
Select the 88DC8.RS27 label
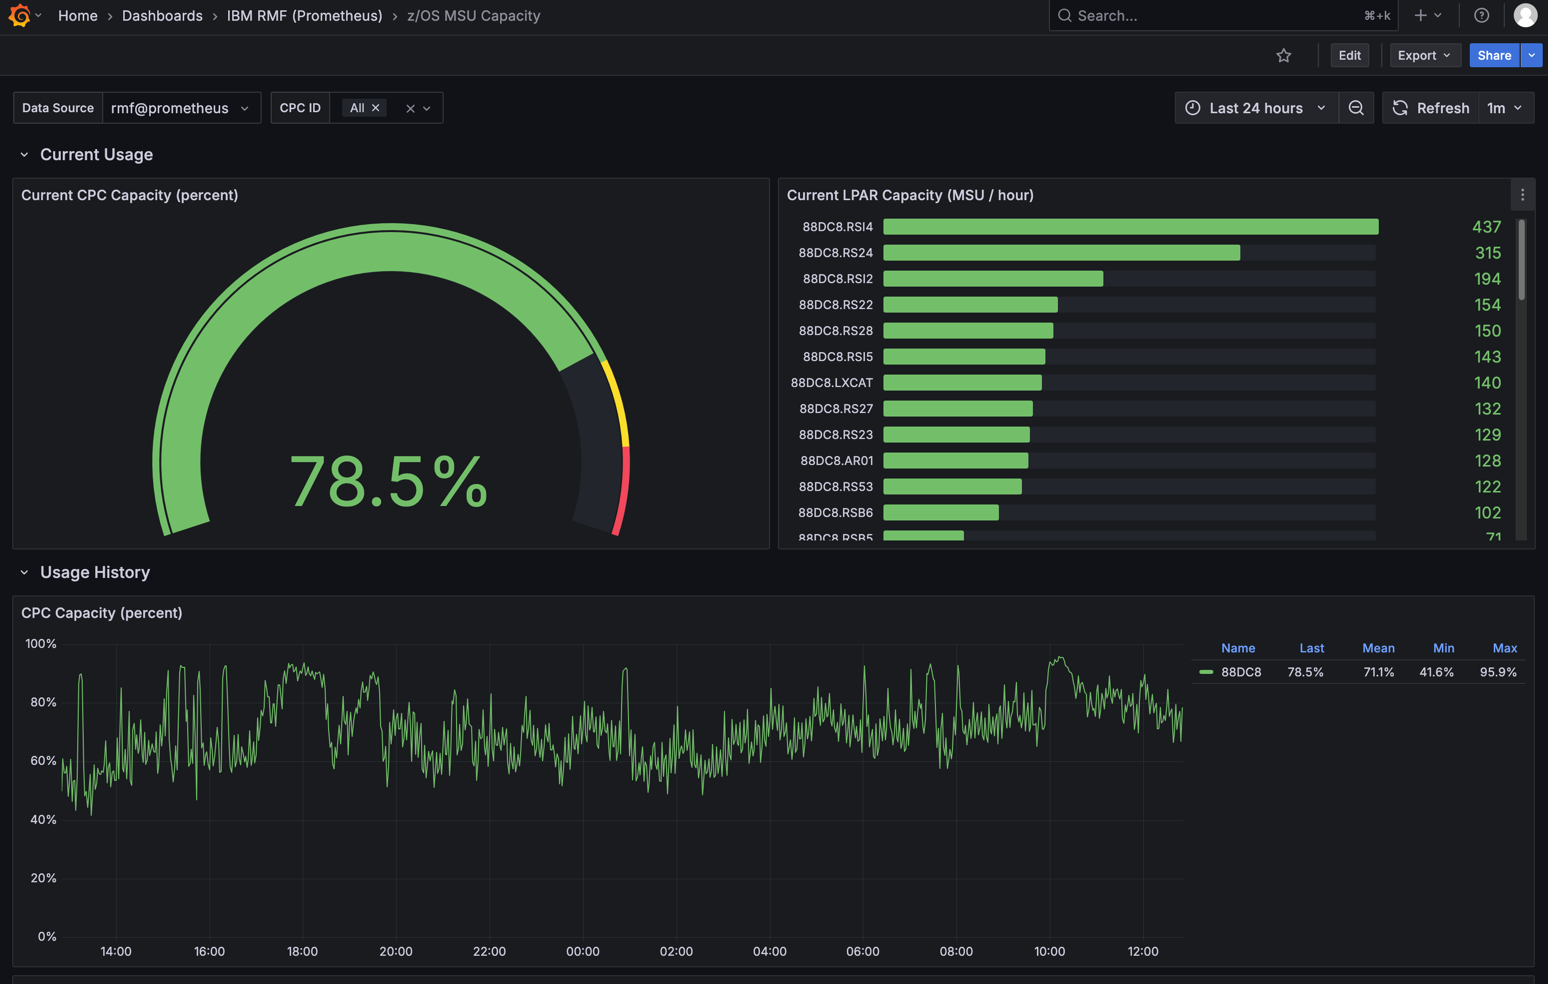click(x=836, y=409)
